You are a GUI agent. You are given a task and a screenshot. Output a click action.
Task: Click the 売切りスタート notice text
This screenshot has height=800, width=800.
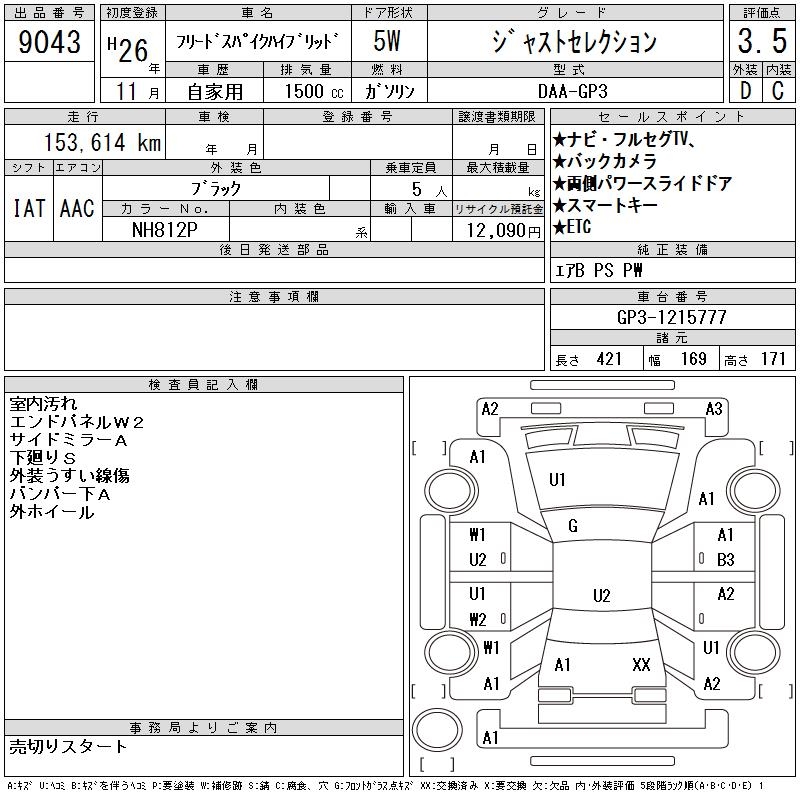click(68, 746)
